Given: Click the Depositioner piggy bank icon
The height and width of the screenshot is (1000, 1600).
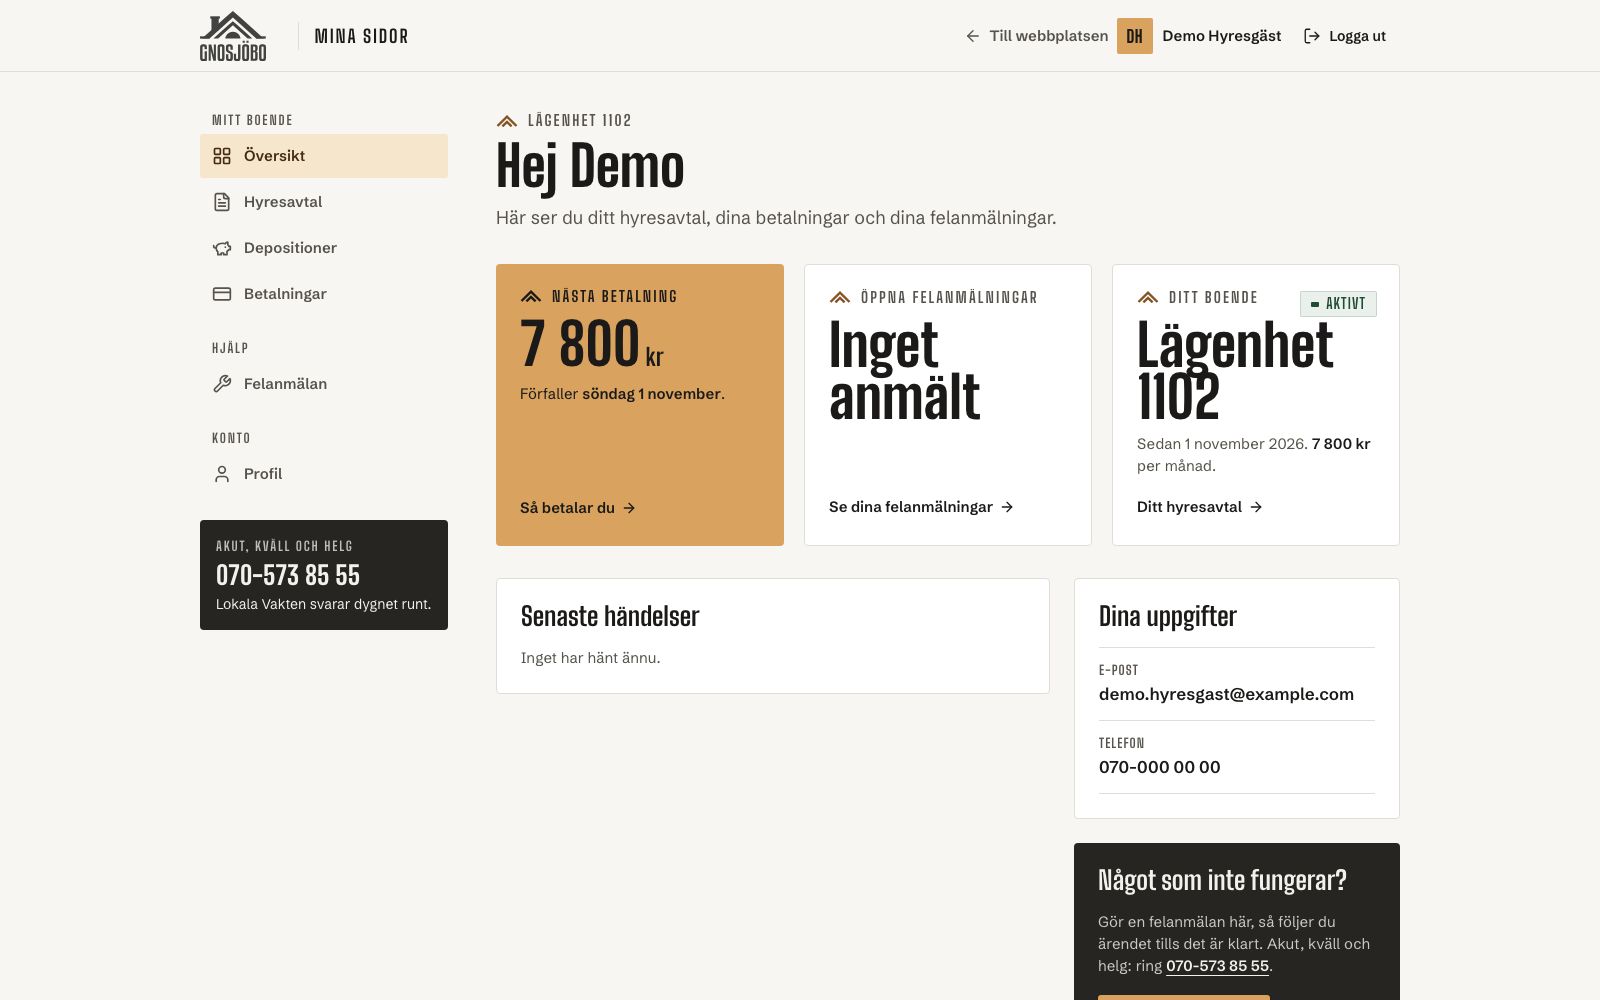Looking at the screenshot, I should [x=222, y=248].
